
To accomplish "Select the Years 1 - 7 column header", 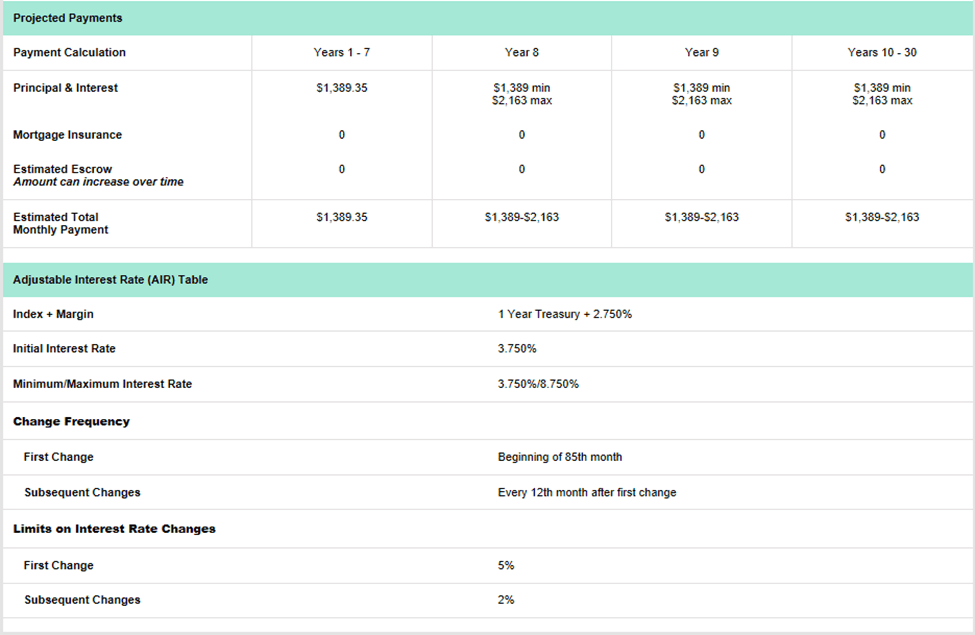I will [x=341, y=52].
